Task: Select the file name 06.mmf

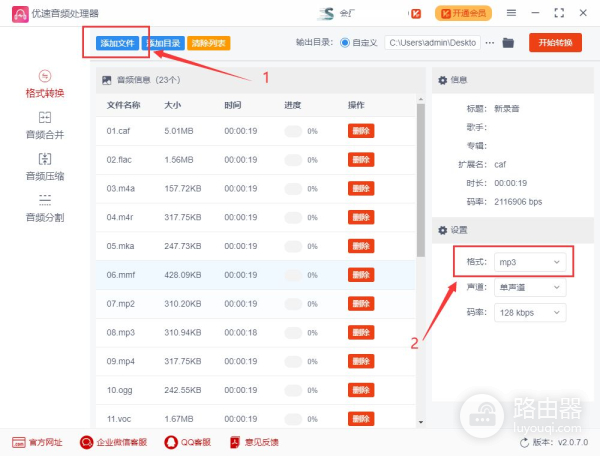Action: pyautogui.click(x=121, y=275)
